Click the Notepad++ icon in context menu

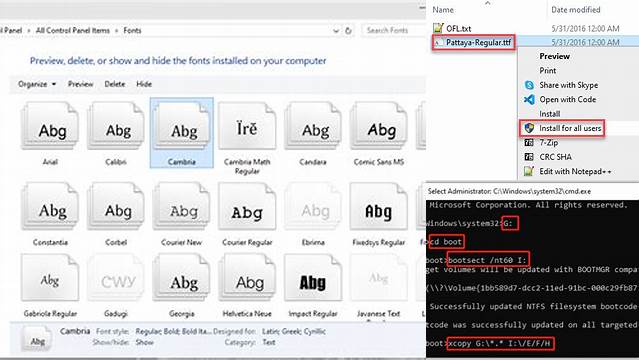tap(529, 171)
